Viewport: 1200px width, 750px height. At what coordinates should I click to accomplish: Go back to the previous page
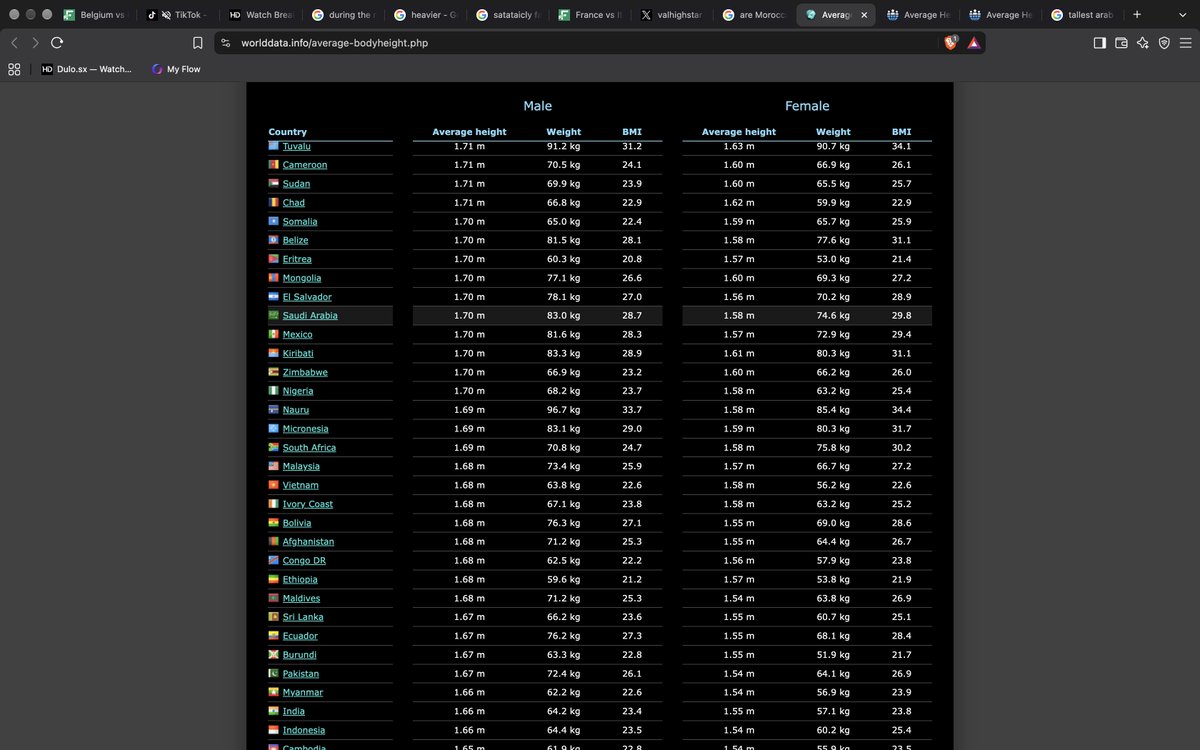coord(14,43)
